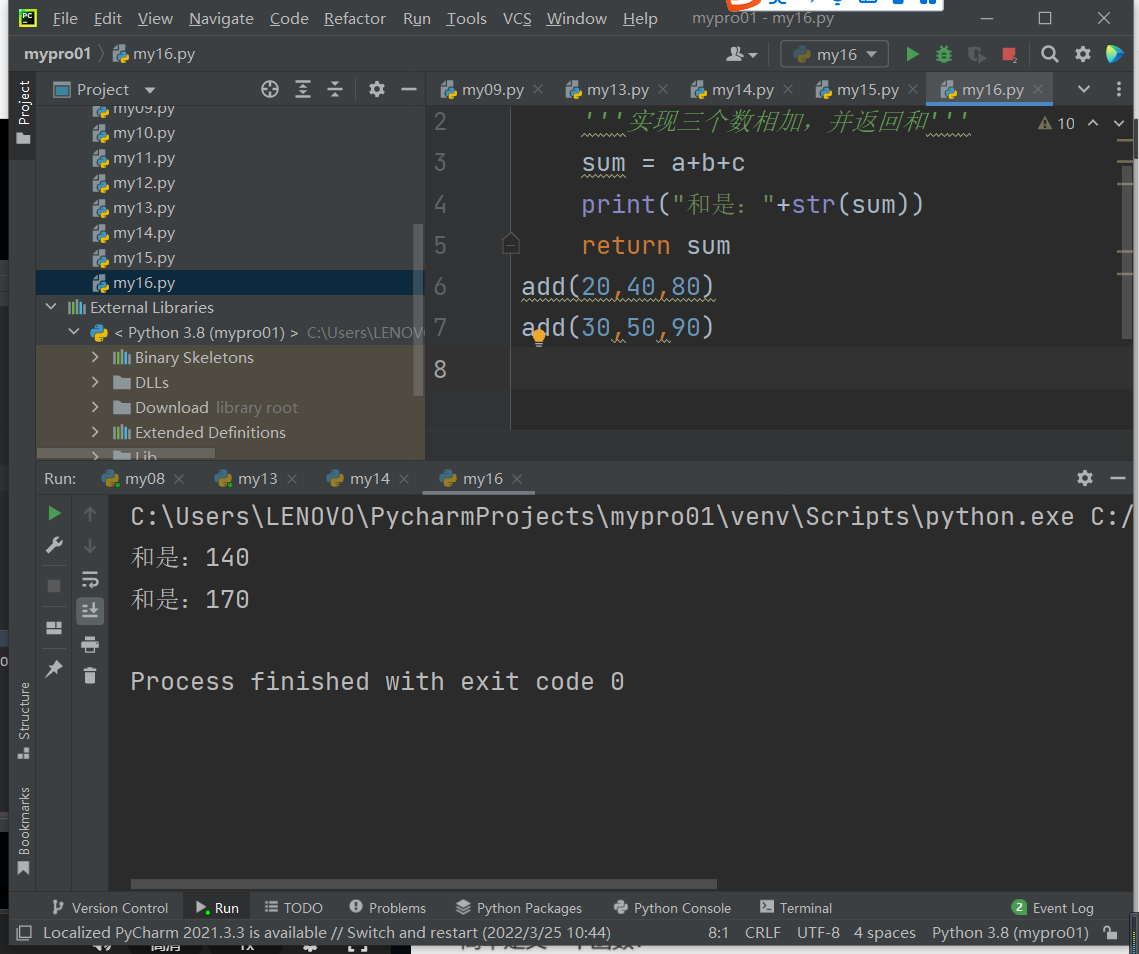Switch to the my14 Run tab
Screen dimensions: 1139x954
(x=370, y=479)
